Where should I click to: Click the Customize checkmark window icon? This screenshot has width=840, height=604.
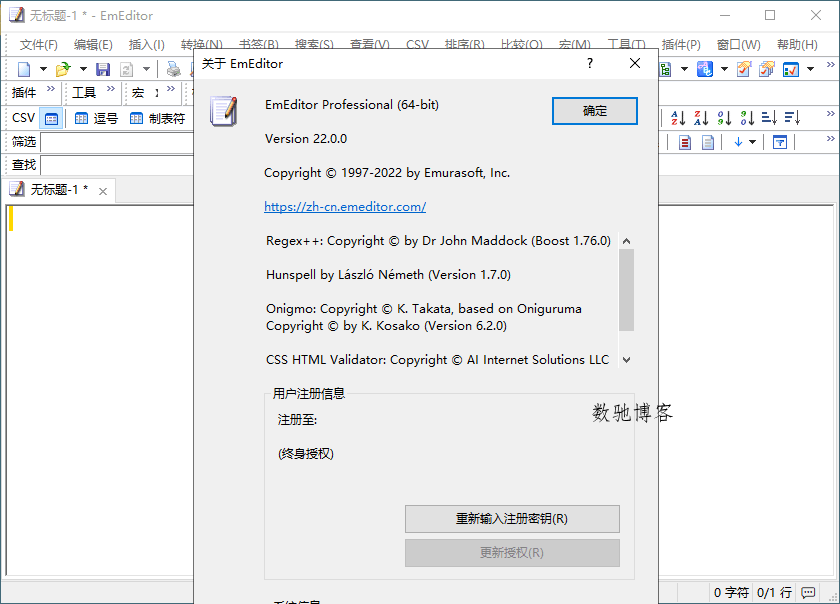point(791,69)
